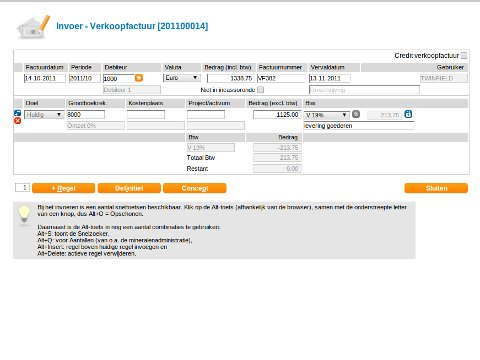
Task: Click the 'Alt+Delete: actieve regel verwijderen' tip line
Action: point(87,254)
